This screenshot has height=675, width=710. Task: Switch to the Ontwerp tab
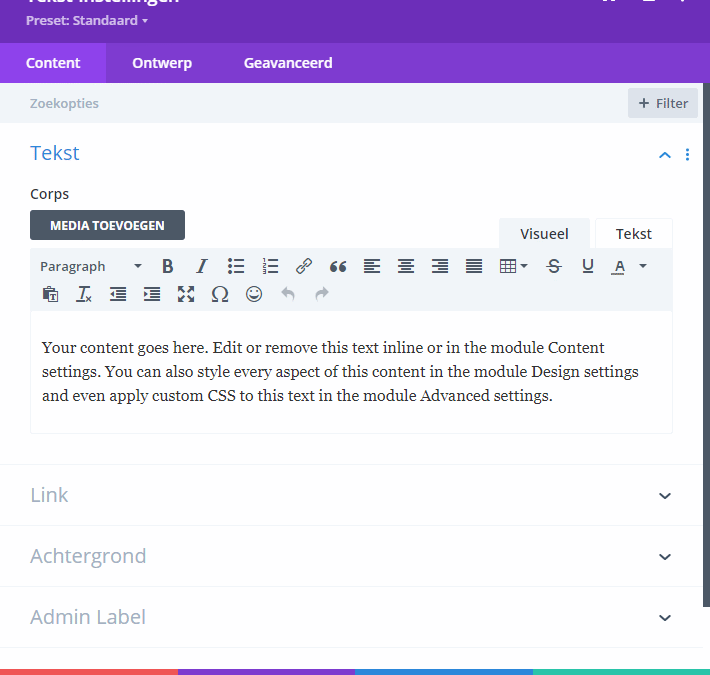[162, 63]
